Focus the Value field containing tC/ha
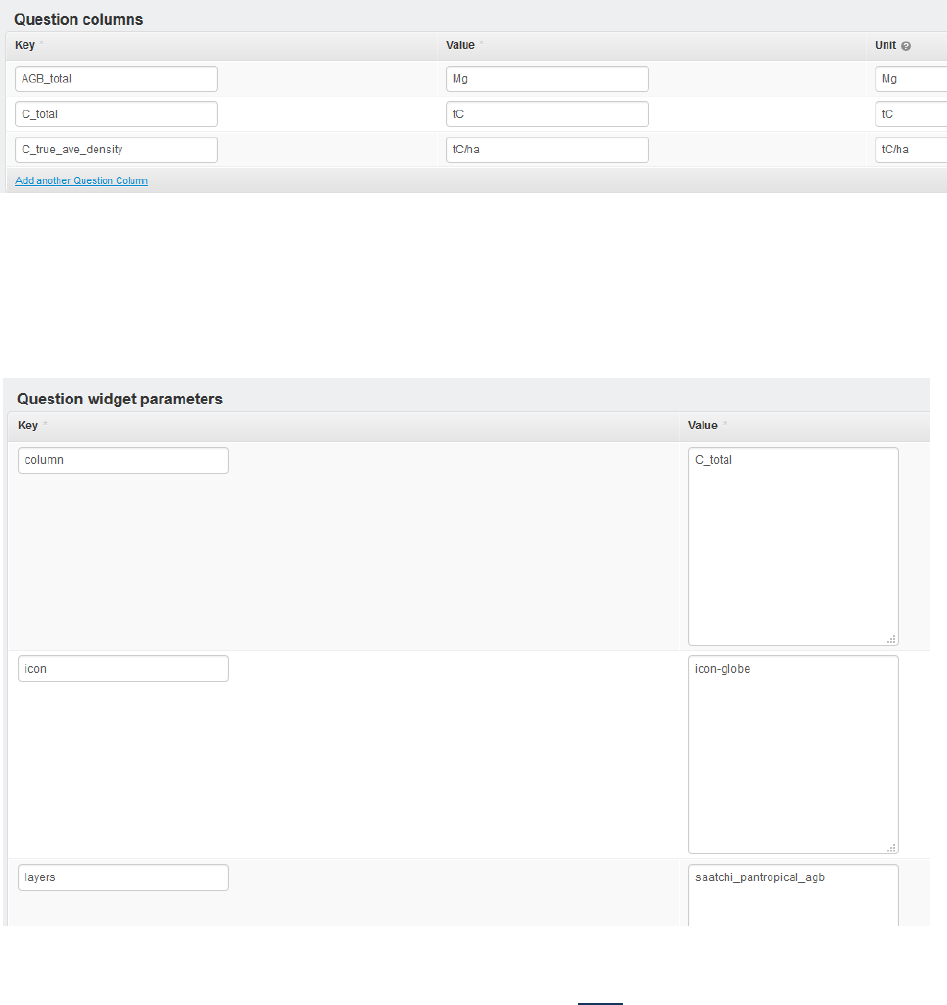 tap(547, 149)
